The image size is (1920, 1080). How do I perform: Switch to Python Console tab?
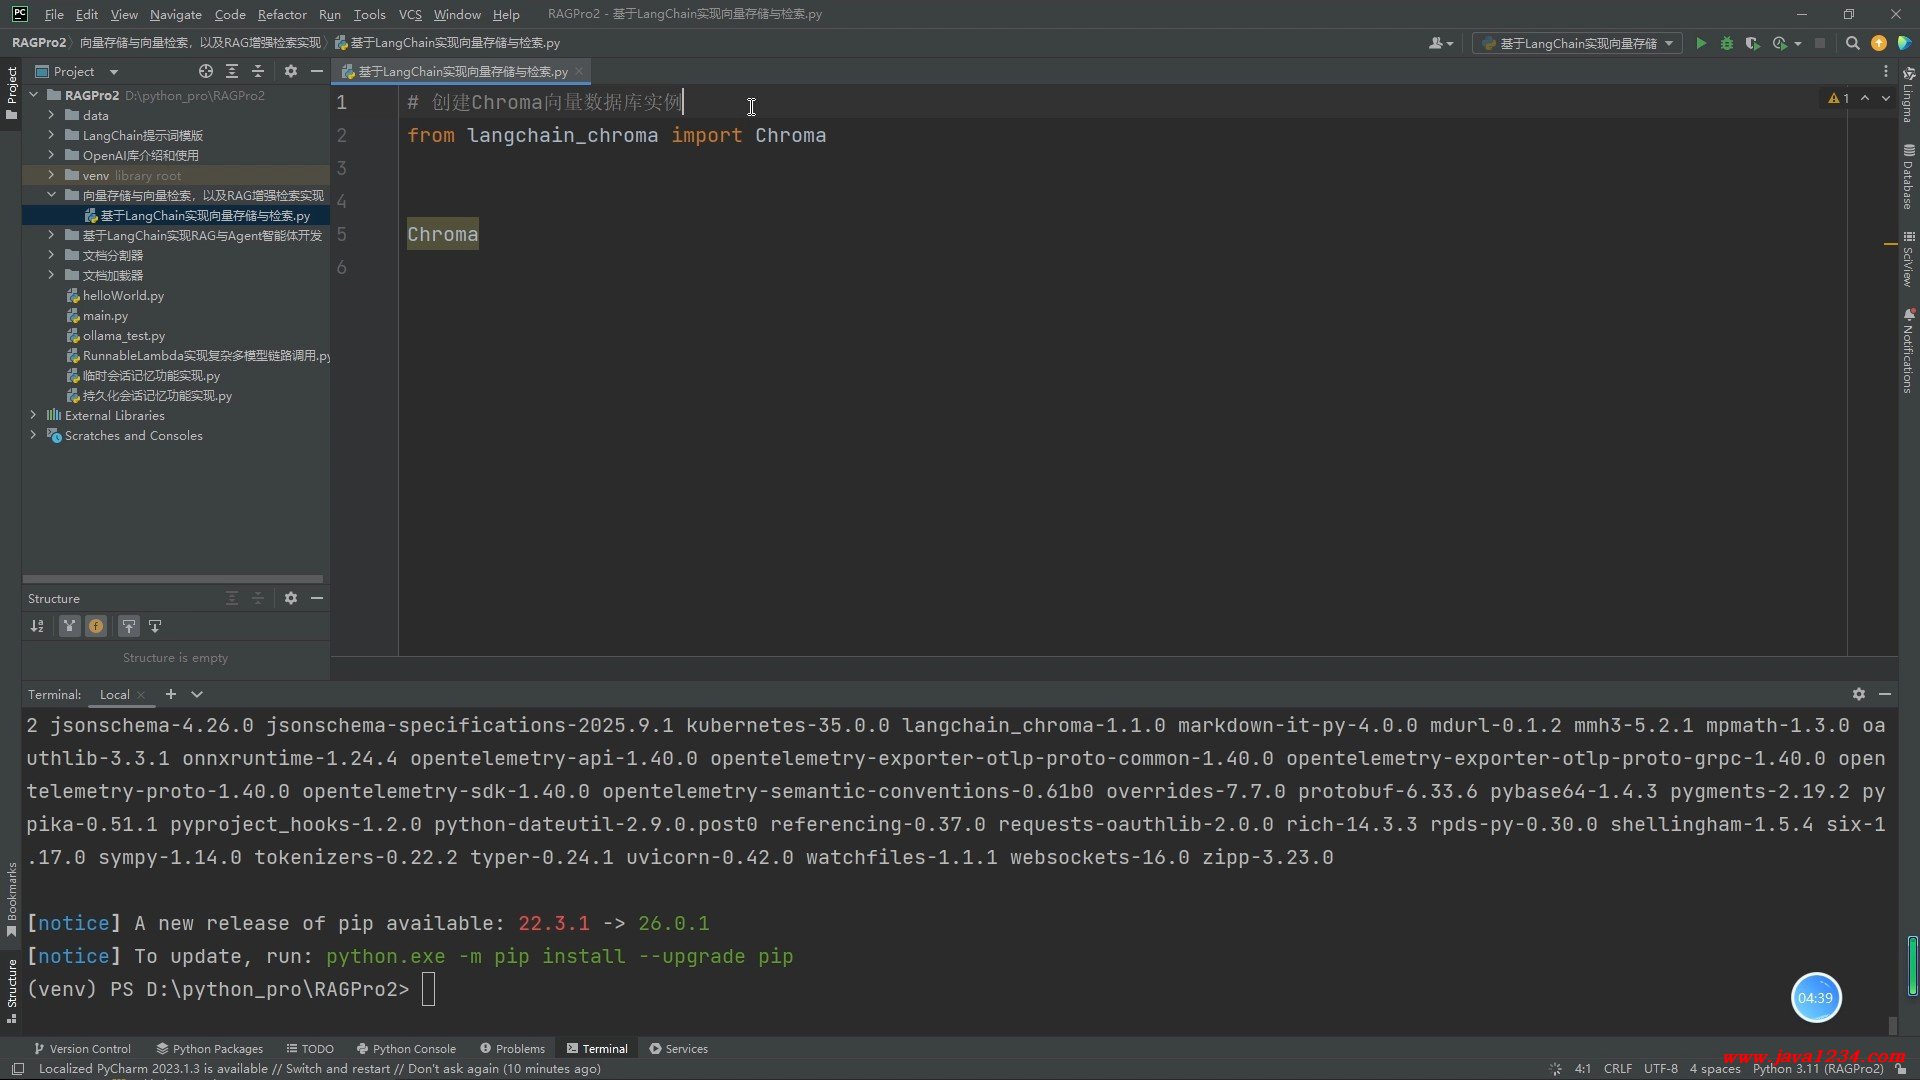[406, 1048]
